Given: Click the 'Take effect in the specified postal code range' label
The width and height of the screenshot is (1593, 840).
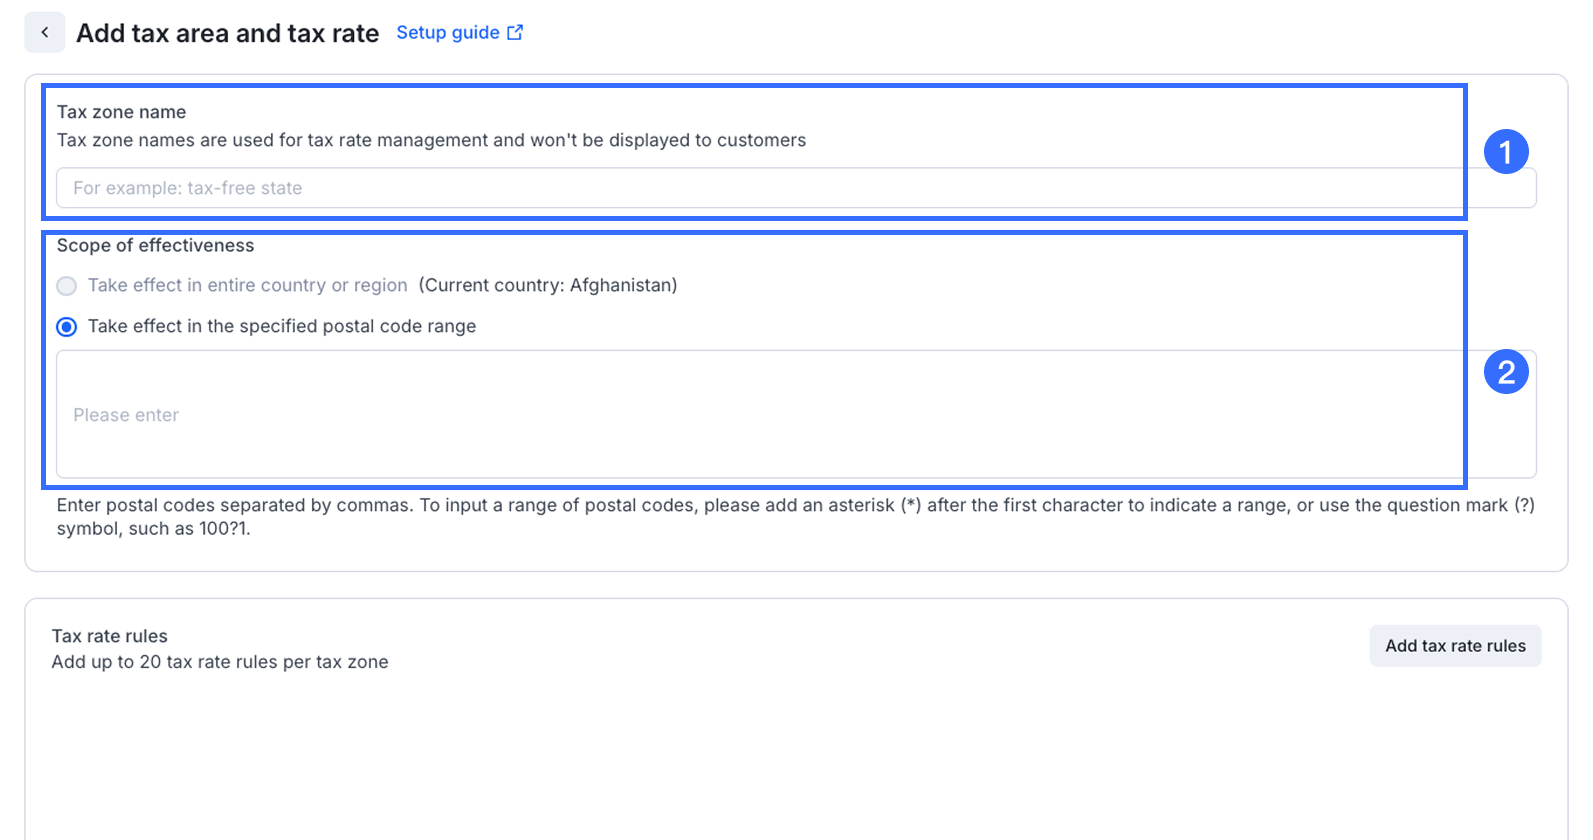Looking at the screenshot, I should point(282,327).
